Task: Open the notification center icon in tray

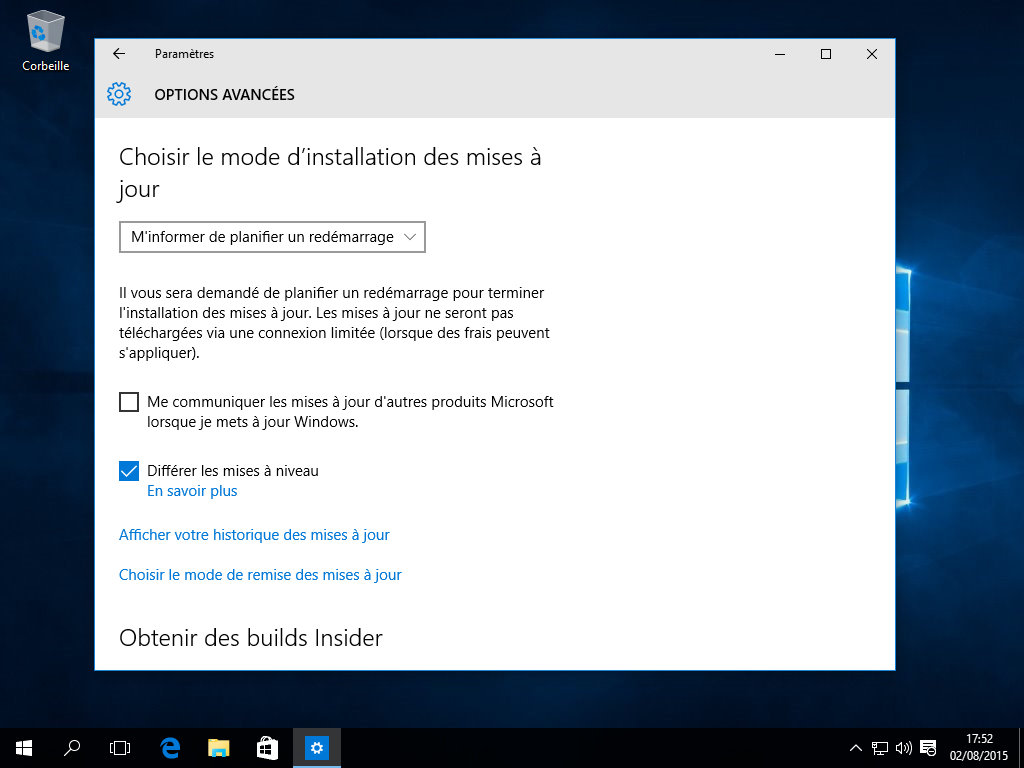Action: click(928, 747)
